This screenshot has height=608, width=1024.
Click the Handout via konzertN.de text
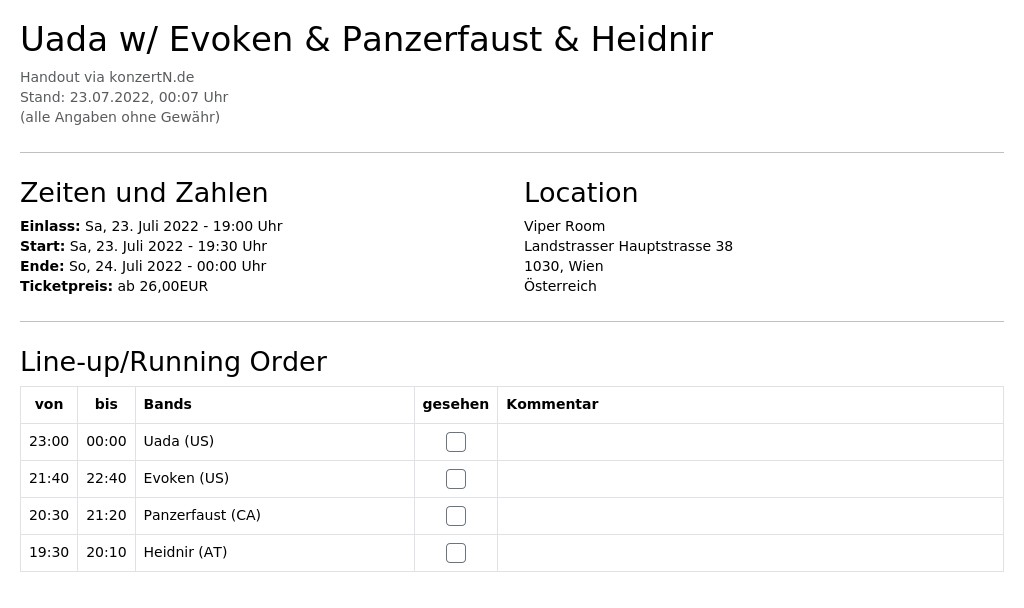[107, 77]
